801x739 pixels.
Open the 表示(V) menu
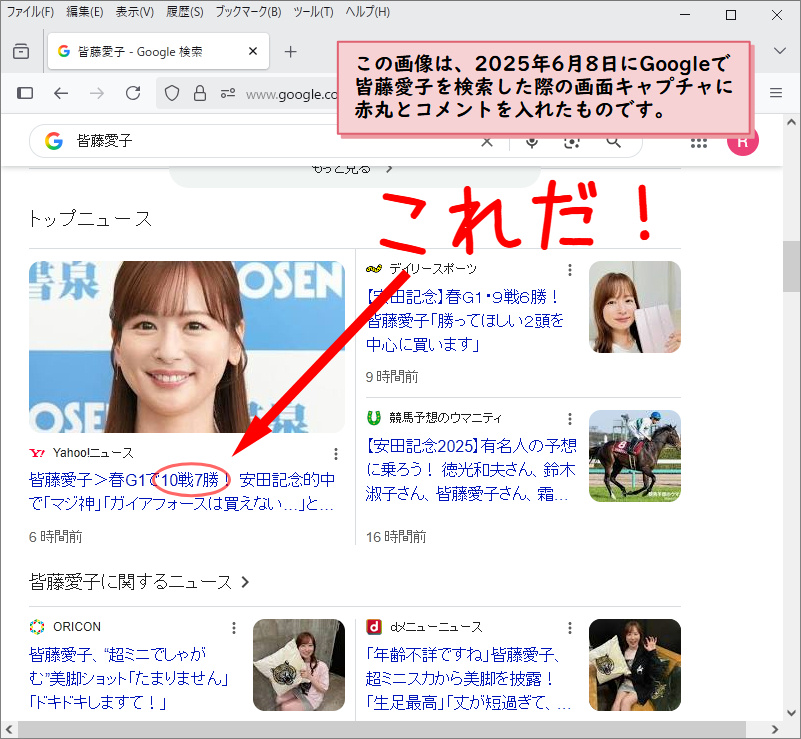click(134, 12)
